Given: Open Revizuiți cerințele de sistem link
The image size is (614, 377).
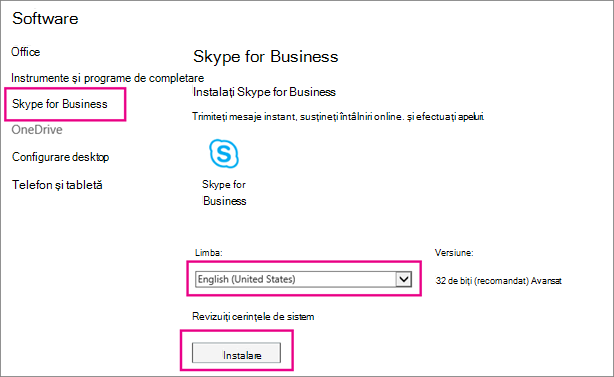Looking at the screenshot, I should coord(253,316).
